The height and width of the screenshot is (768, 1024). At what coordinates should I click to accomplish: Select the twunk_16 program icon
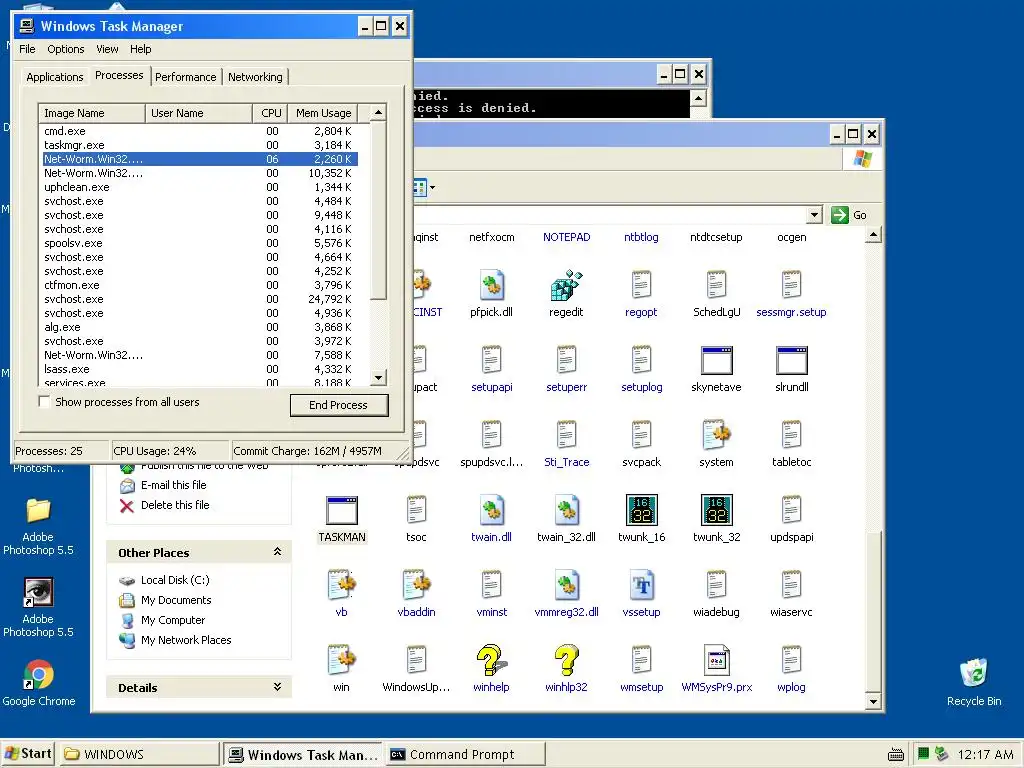(641, 511)
